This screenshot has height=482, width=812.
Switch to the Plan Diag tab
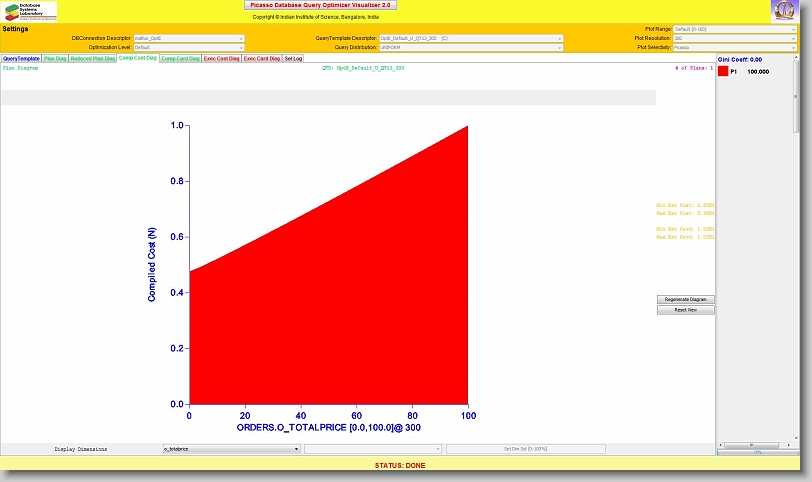[55, 59]
